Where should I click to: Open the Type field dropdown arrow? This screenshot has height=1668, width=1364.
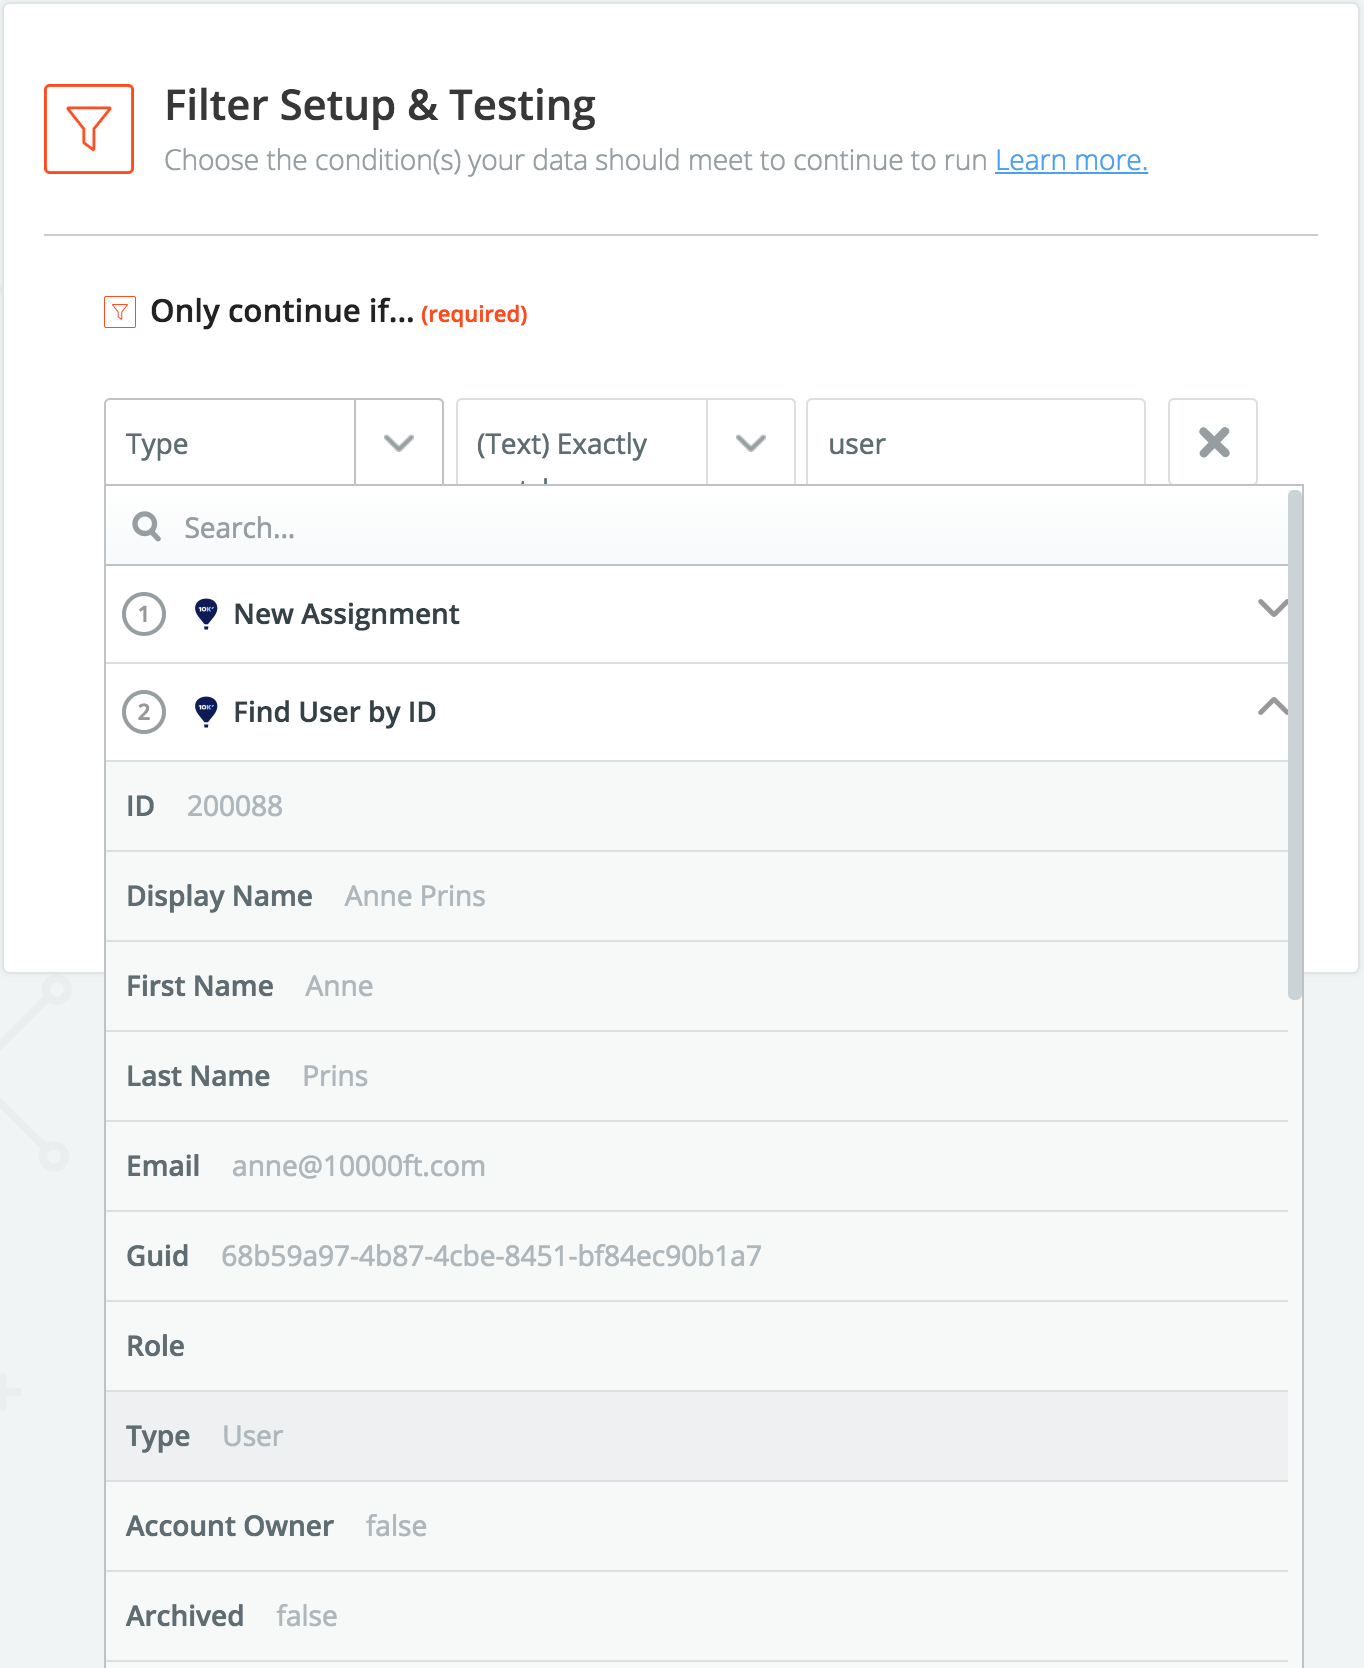pos(399,443)
